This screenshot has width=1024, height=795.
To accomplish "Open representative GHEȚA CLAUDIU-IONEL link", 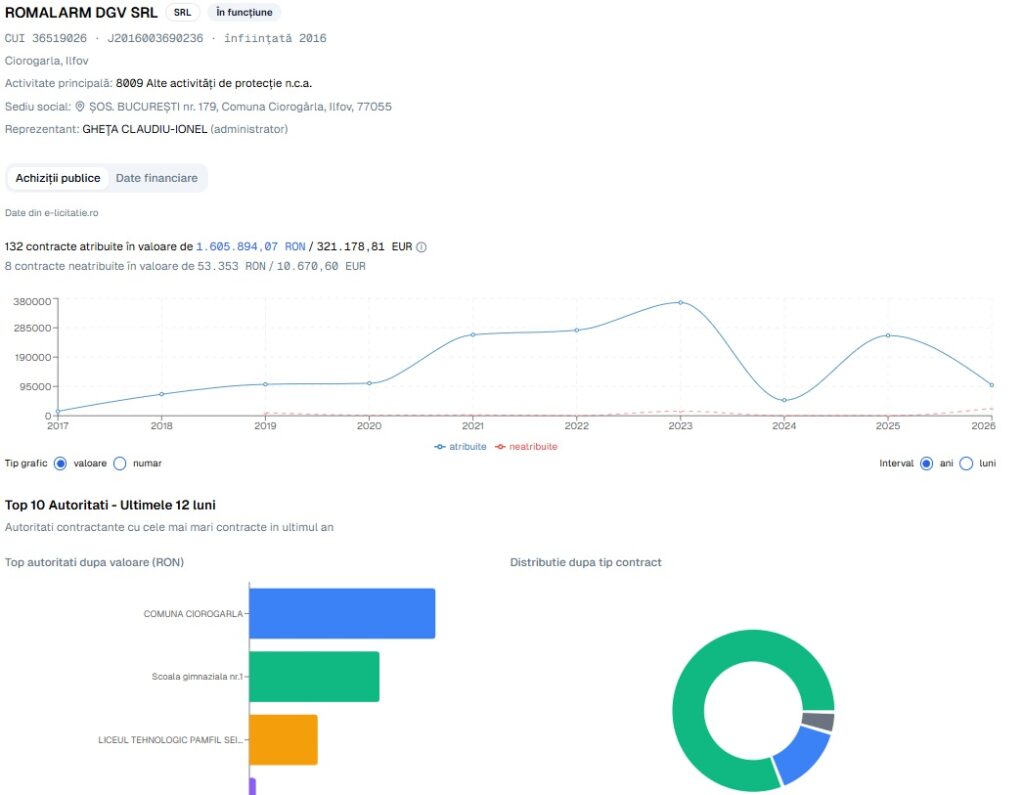I will (144, 129).
